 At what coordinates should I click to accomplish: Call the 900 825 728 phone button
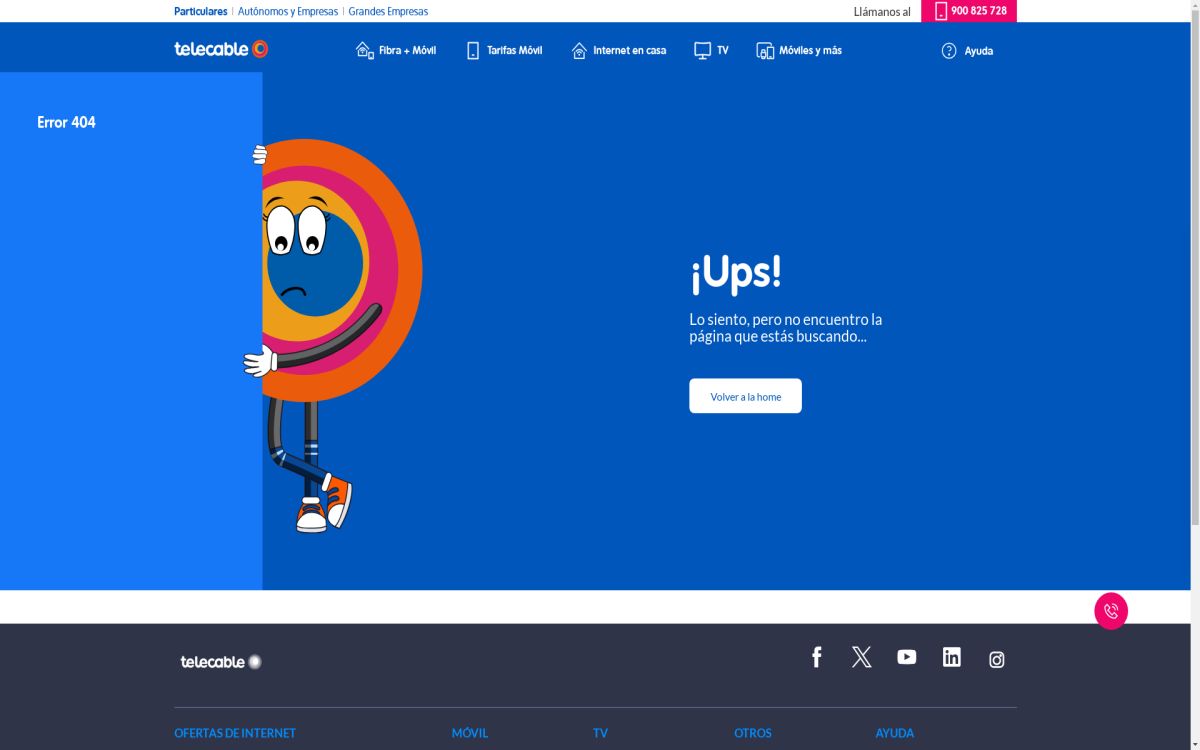(x=968, y=11)
